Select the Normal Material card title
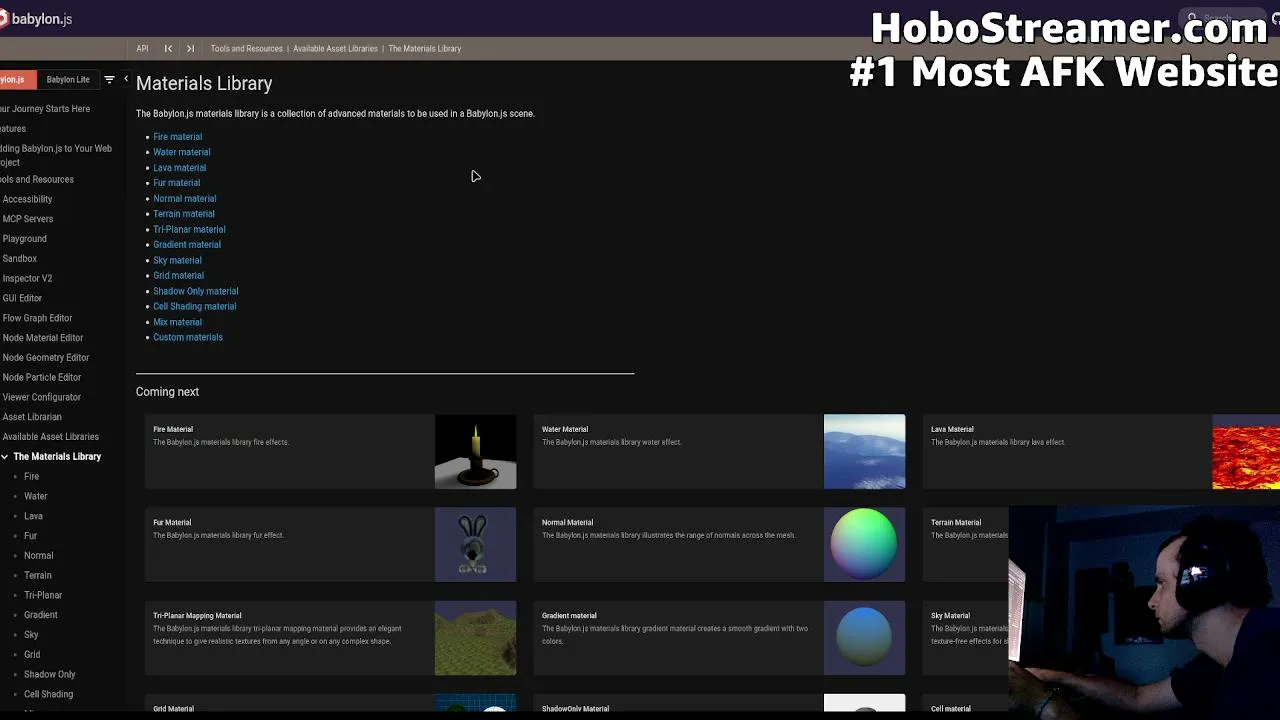 [x=567, y=523]
